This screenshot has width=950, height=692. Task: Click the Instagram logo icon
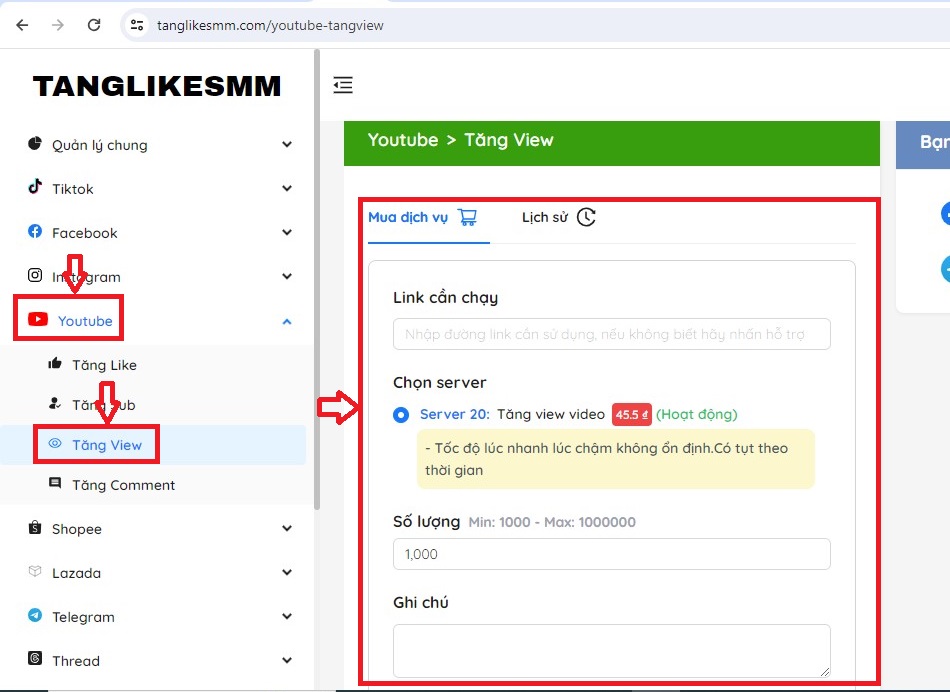tap(35, 275)
